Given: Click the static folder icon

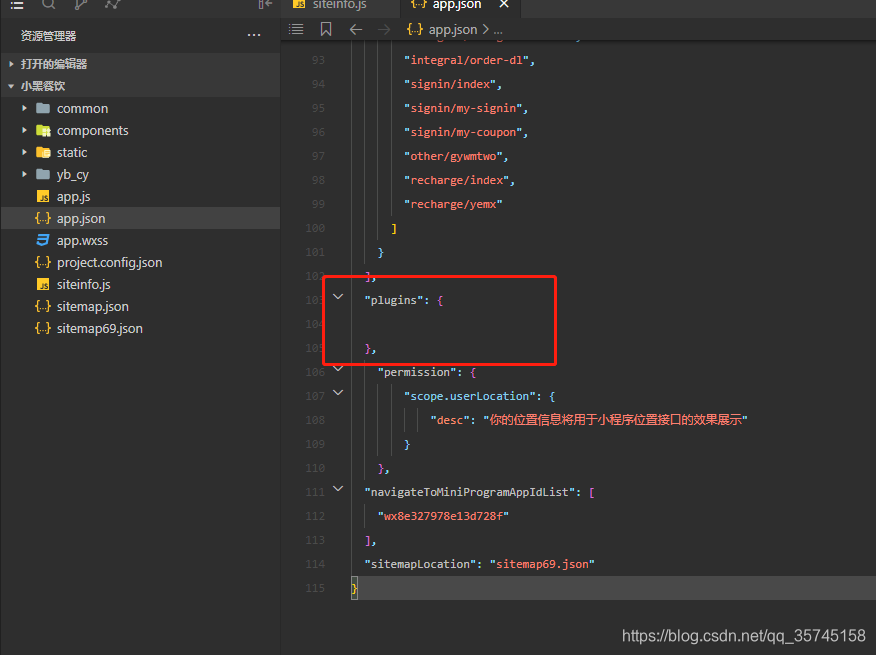Looking at the screenshot, I should pos(43,152).
